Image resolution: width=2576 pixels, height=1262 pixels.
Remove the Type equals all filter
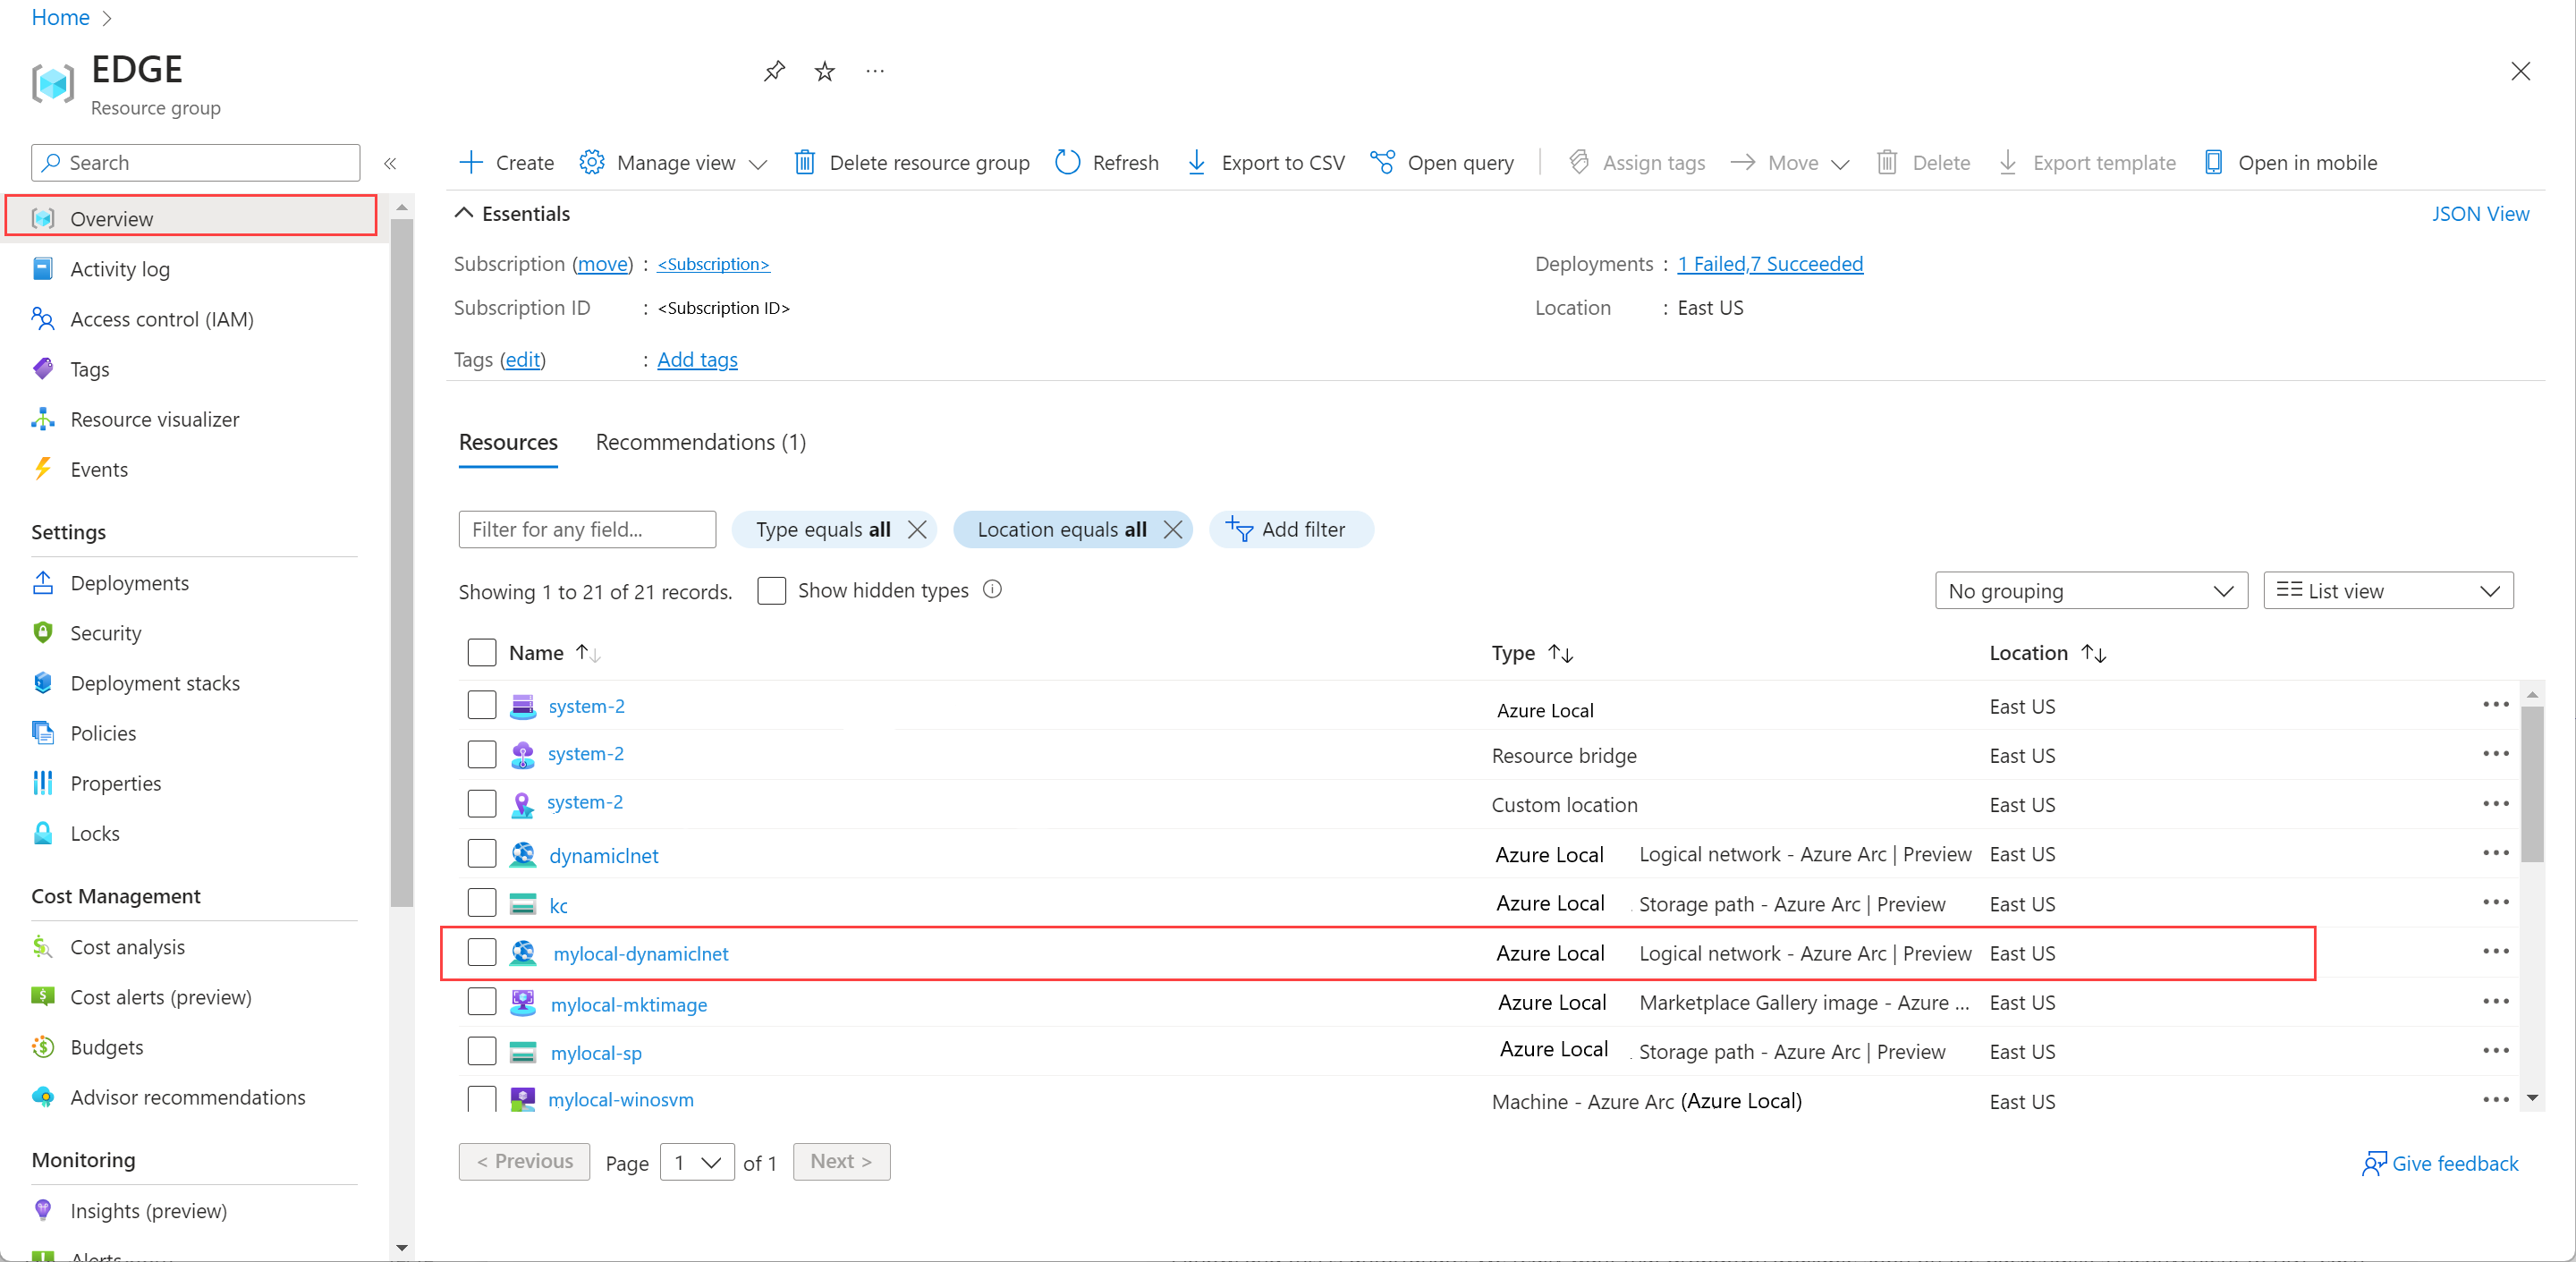[x=916, y=529]
